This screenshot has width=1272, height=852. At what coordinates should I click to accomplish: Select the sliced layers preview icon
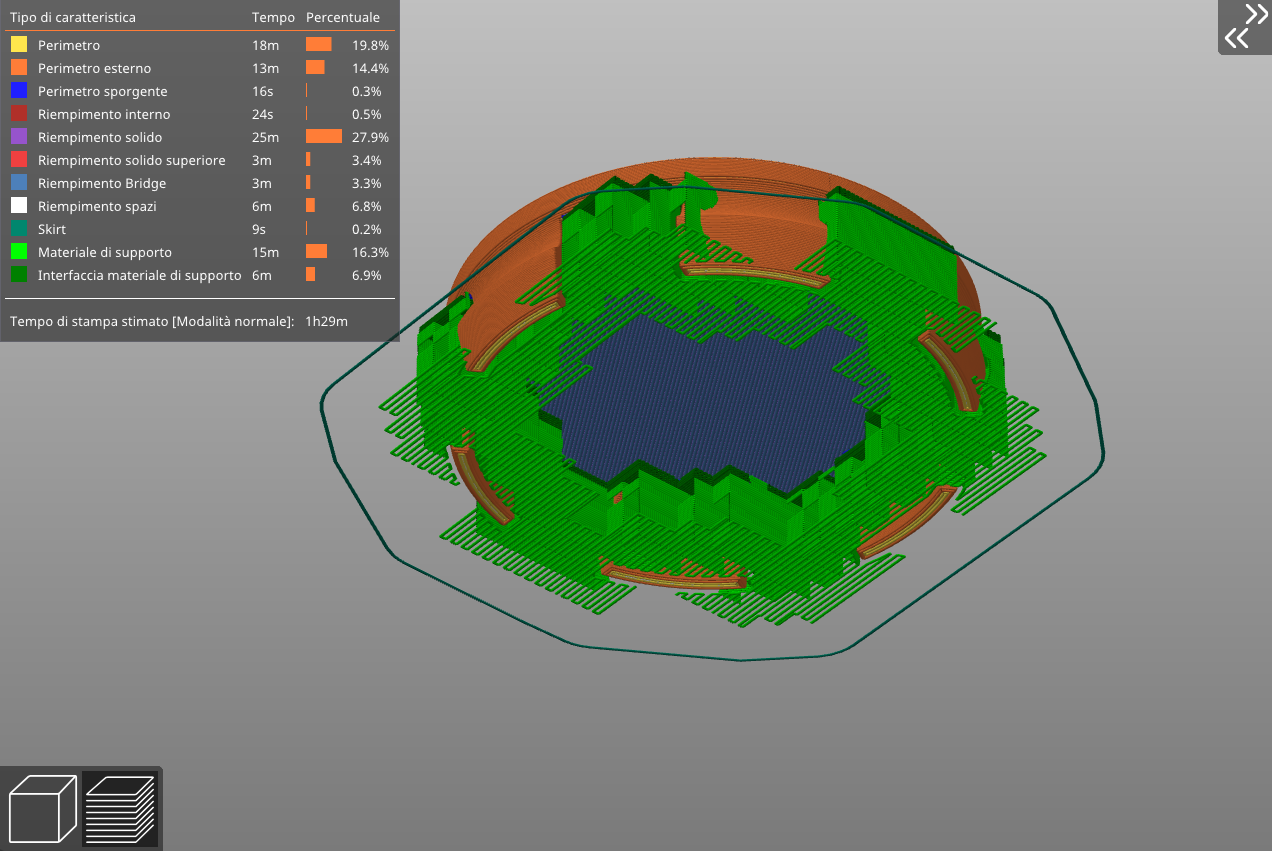click(x=120, y=808)
